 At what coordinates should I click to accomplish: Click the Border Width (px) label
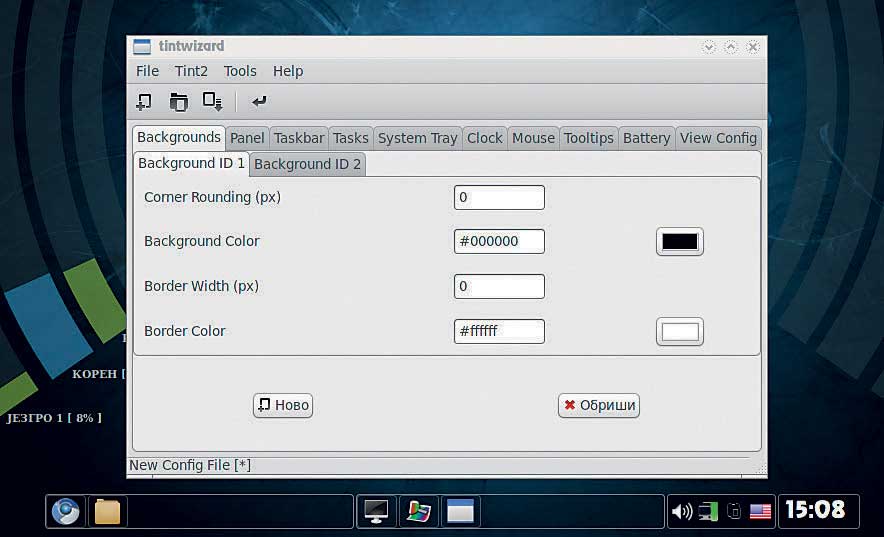[x=201, y=286]
